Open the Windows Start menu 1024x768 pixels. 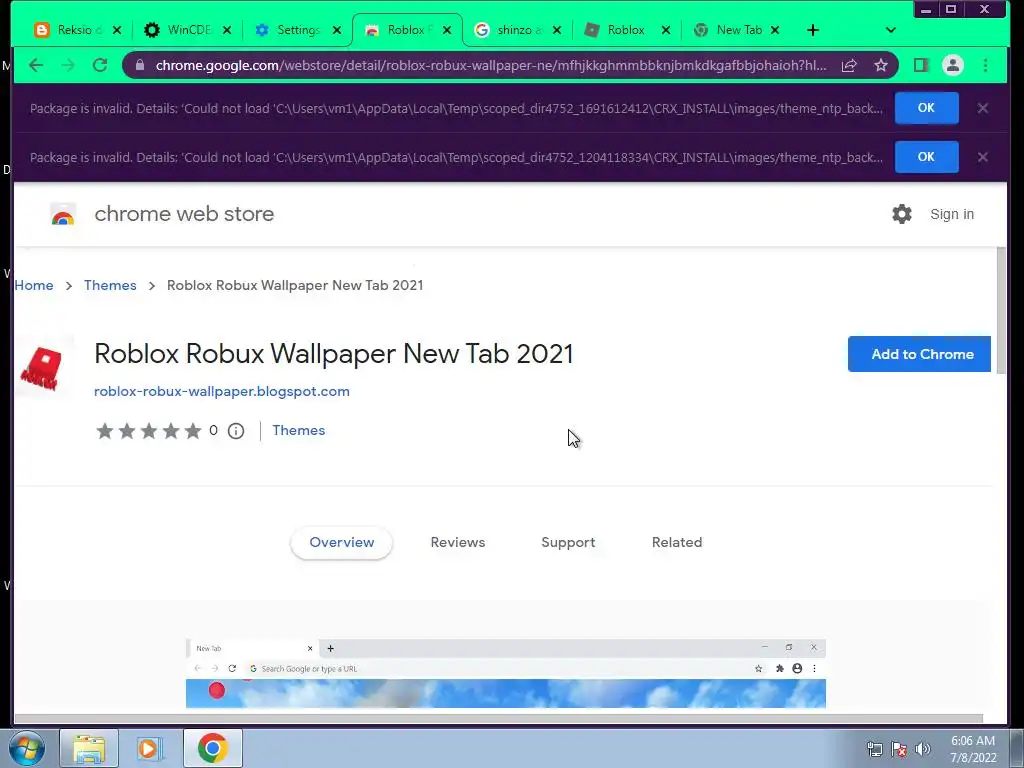coord(27,748)
